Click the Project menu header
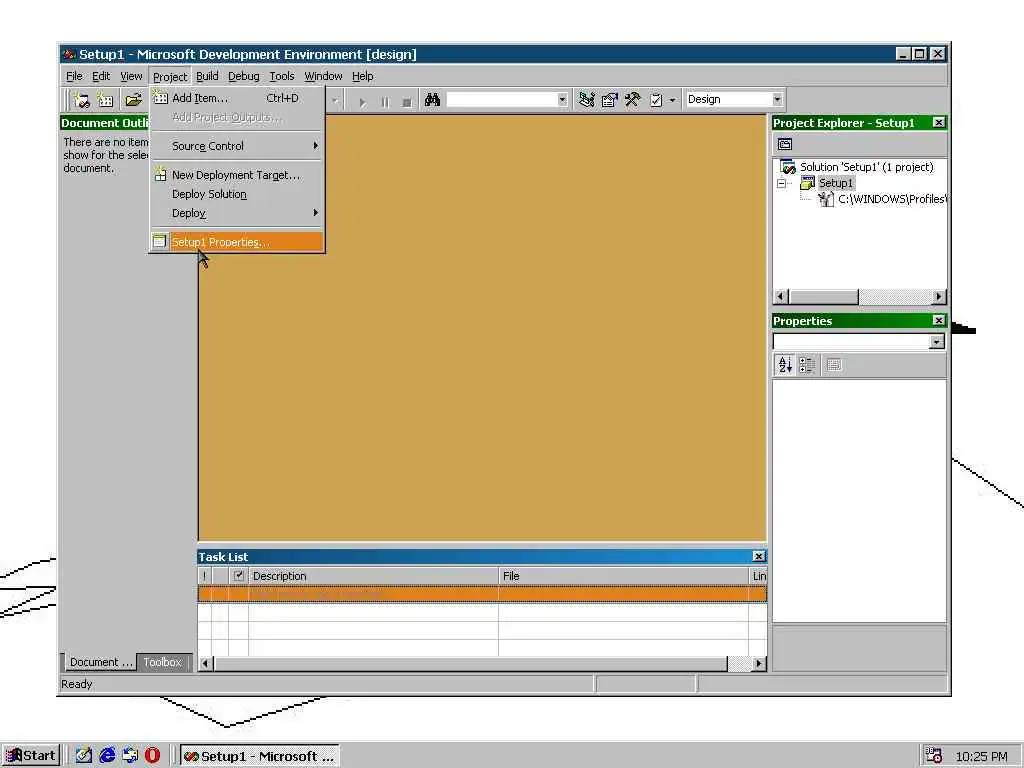 (x=170, y=76)
